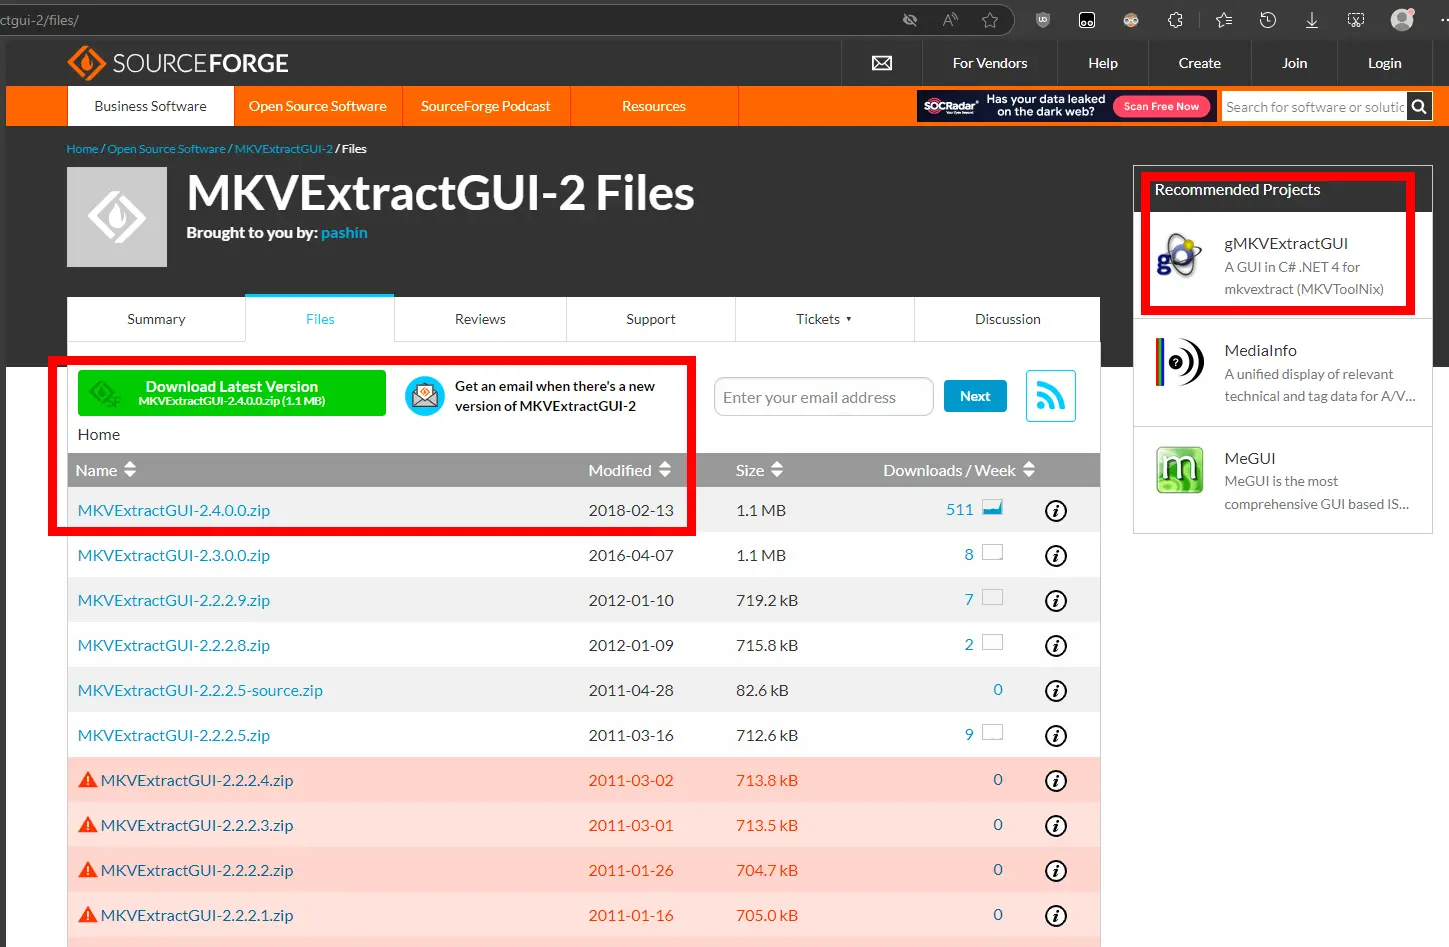Click the MeGUI project icon

click(x=1180, y=470)
